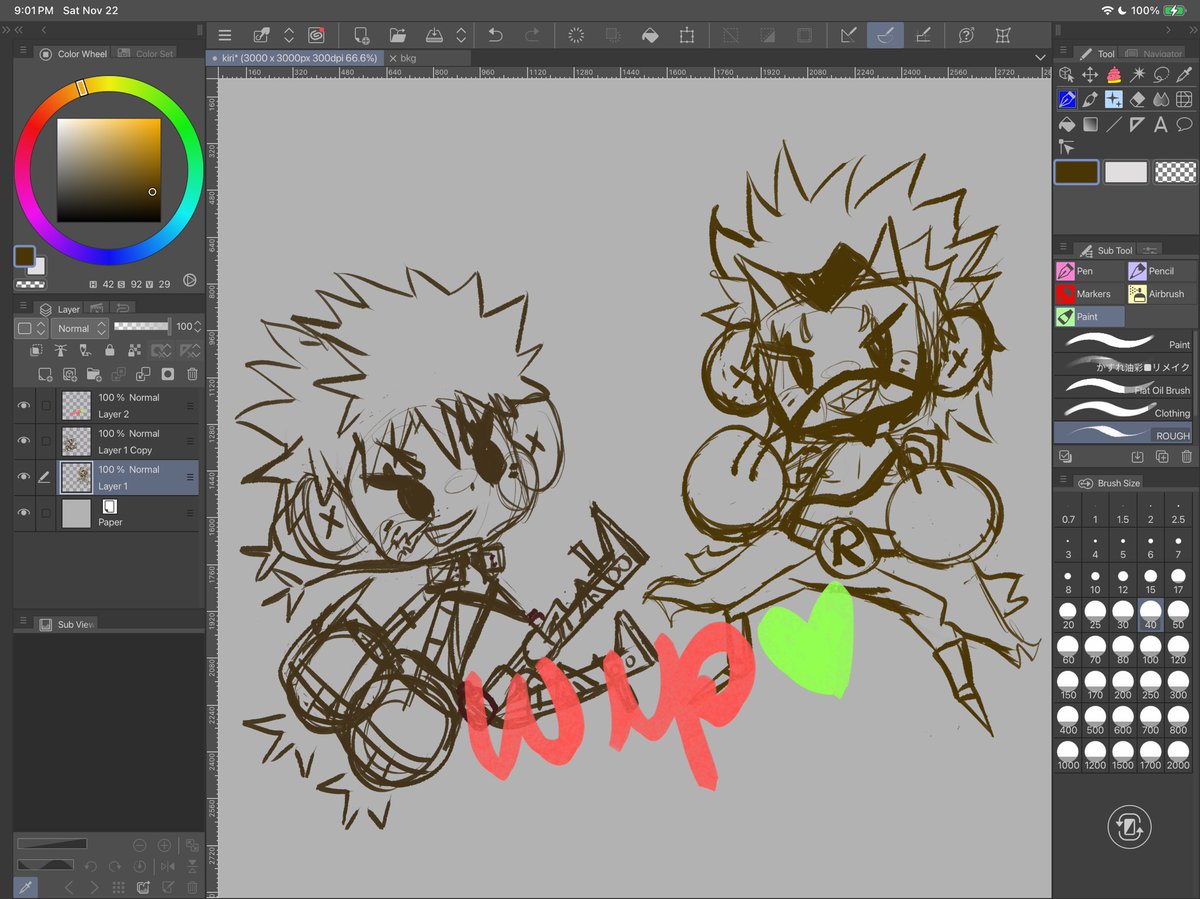
Task: Select the Operation object tool
Action: (x=1067, y=75)
